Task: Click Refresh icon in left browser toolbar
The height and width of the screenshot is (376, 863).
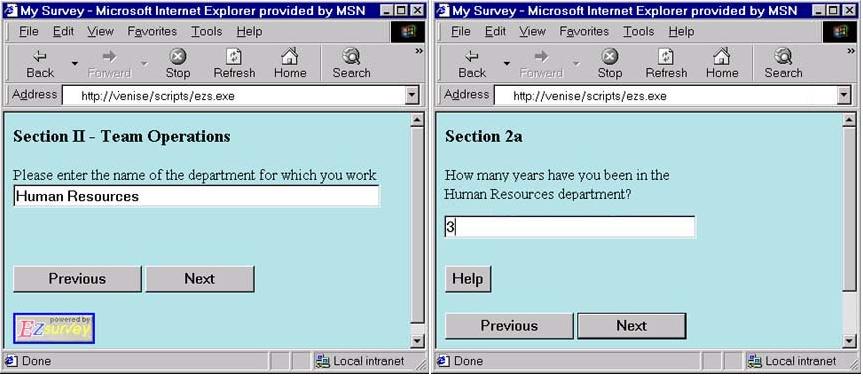Action: coord(234,56)
